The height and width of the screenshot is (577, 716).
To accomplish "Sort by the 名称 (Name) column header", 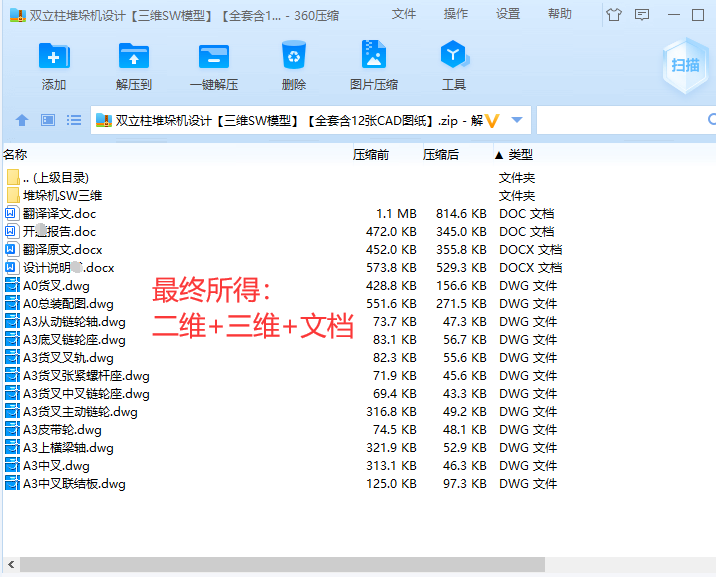I will coord(15,155).
